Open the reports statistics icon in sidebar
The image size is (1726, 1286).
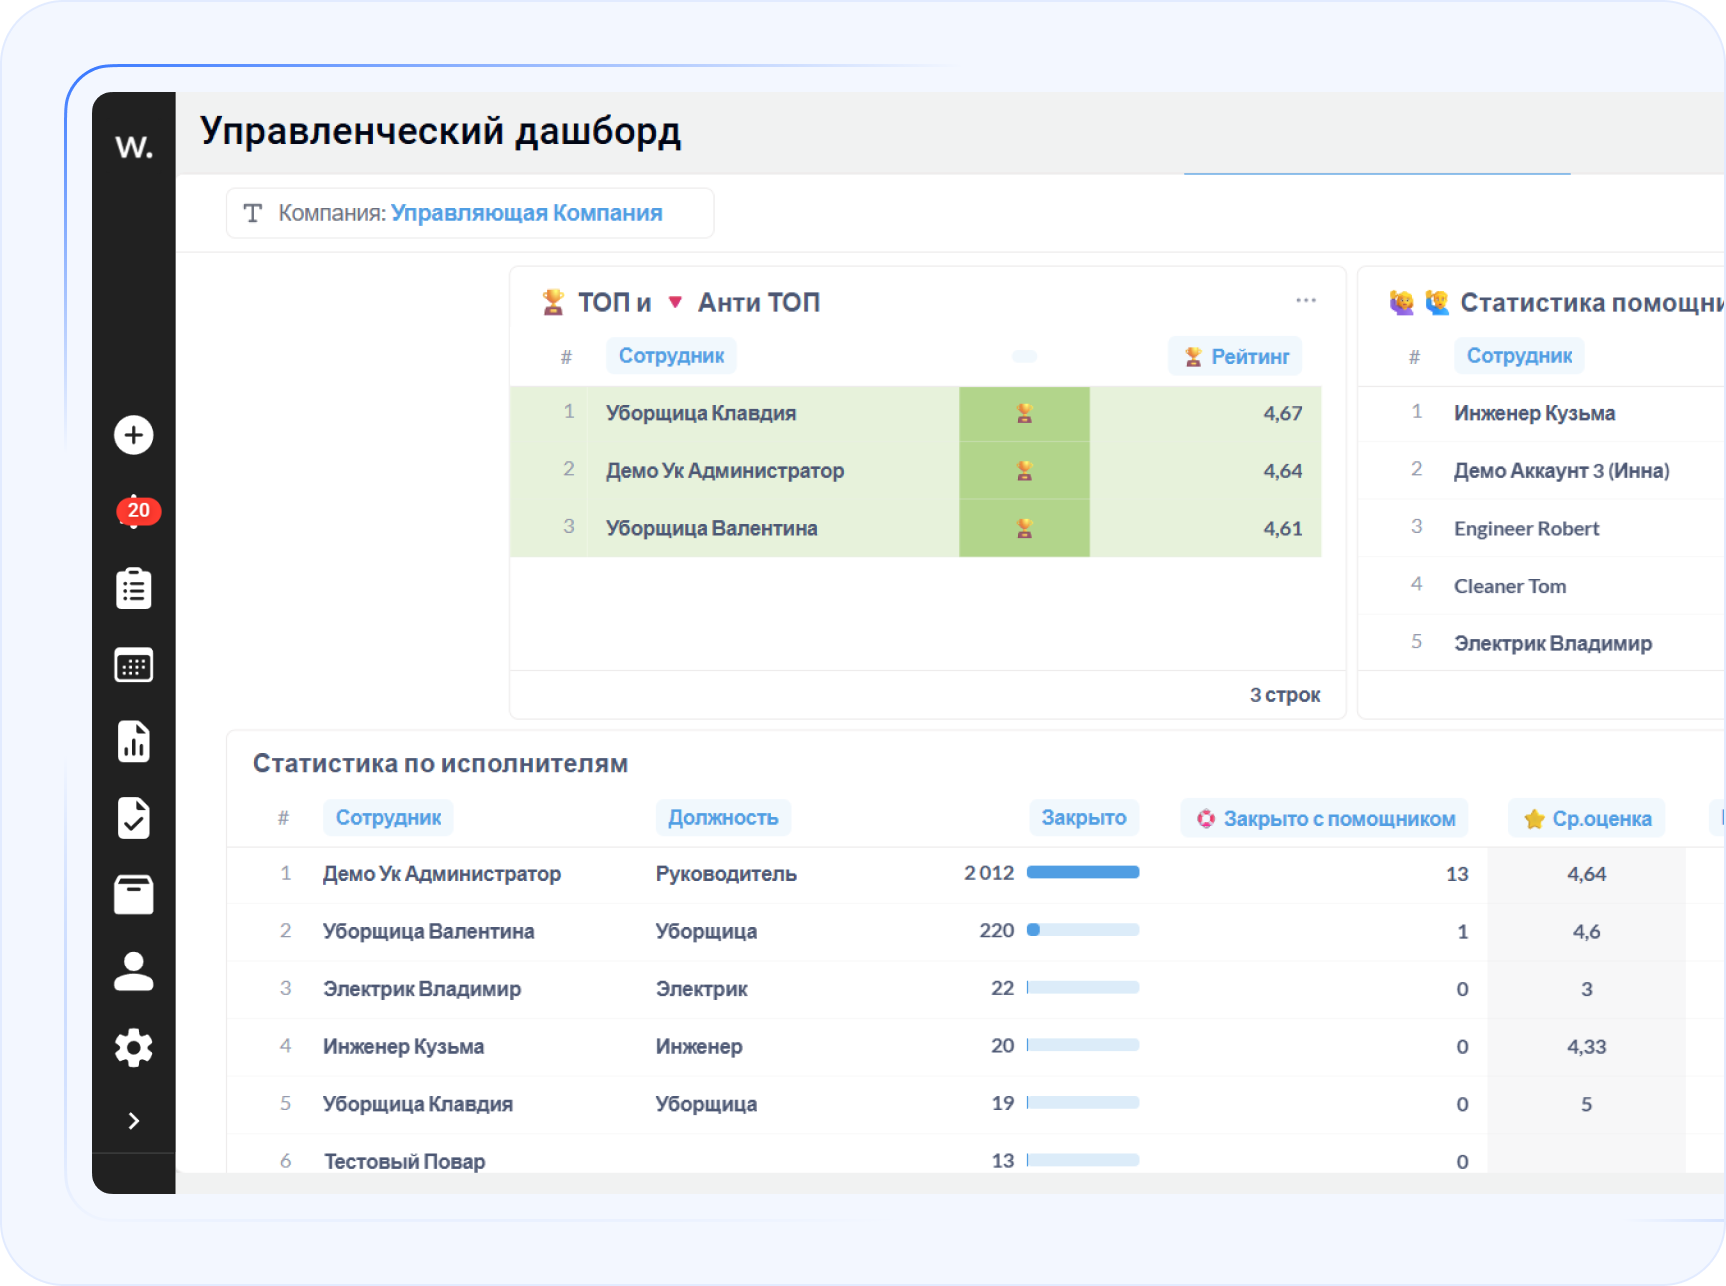133,741
